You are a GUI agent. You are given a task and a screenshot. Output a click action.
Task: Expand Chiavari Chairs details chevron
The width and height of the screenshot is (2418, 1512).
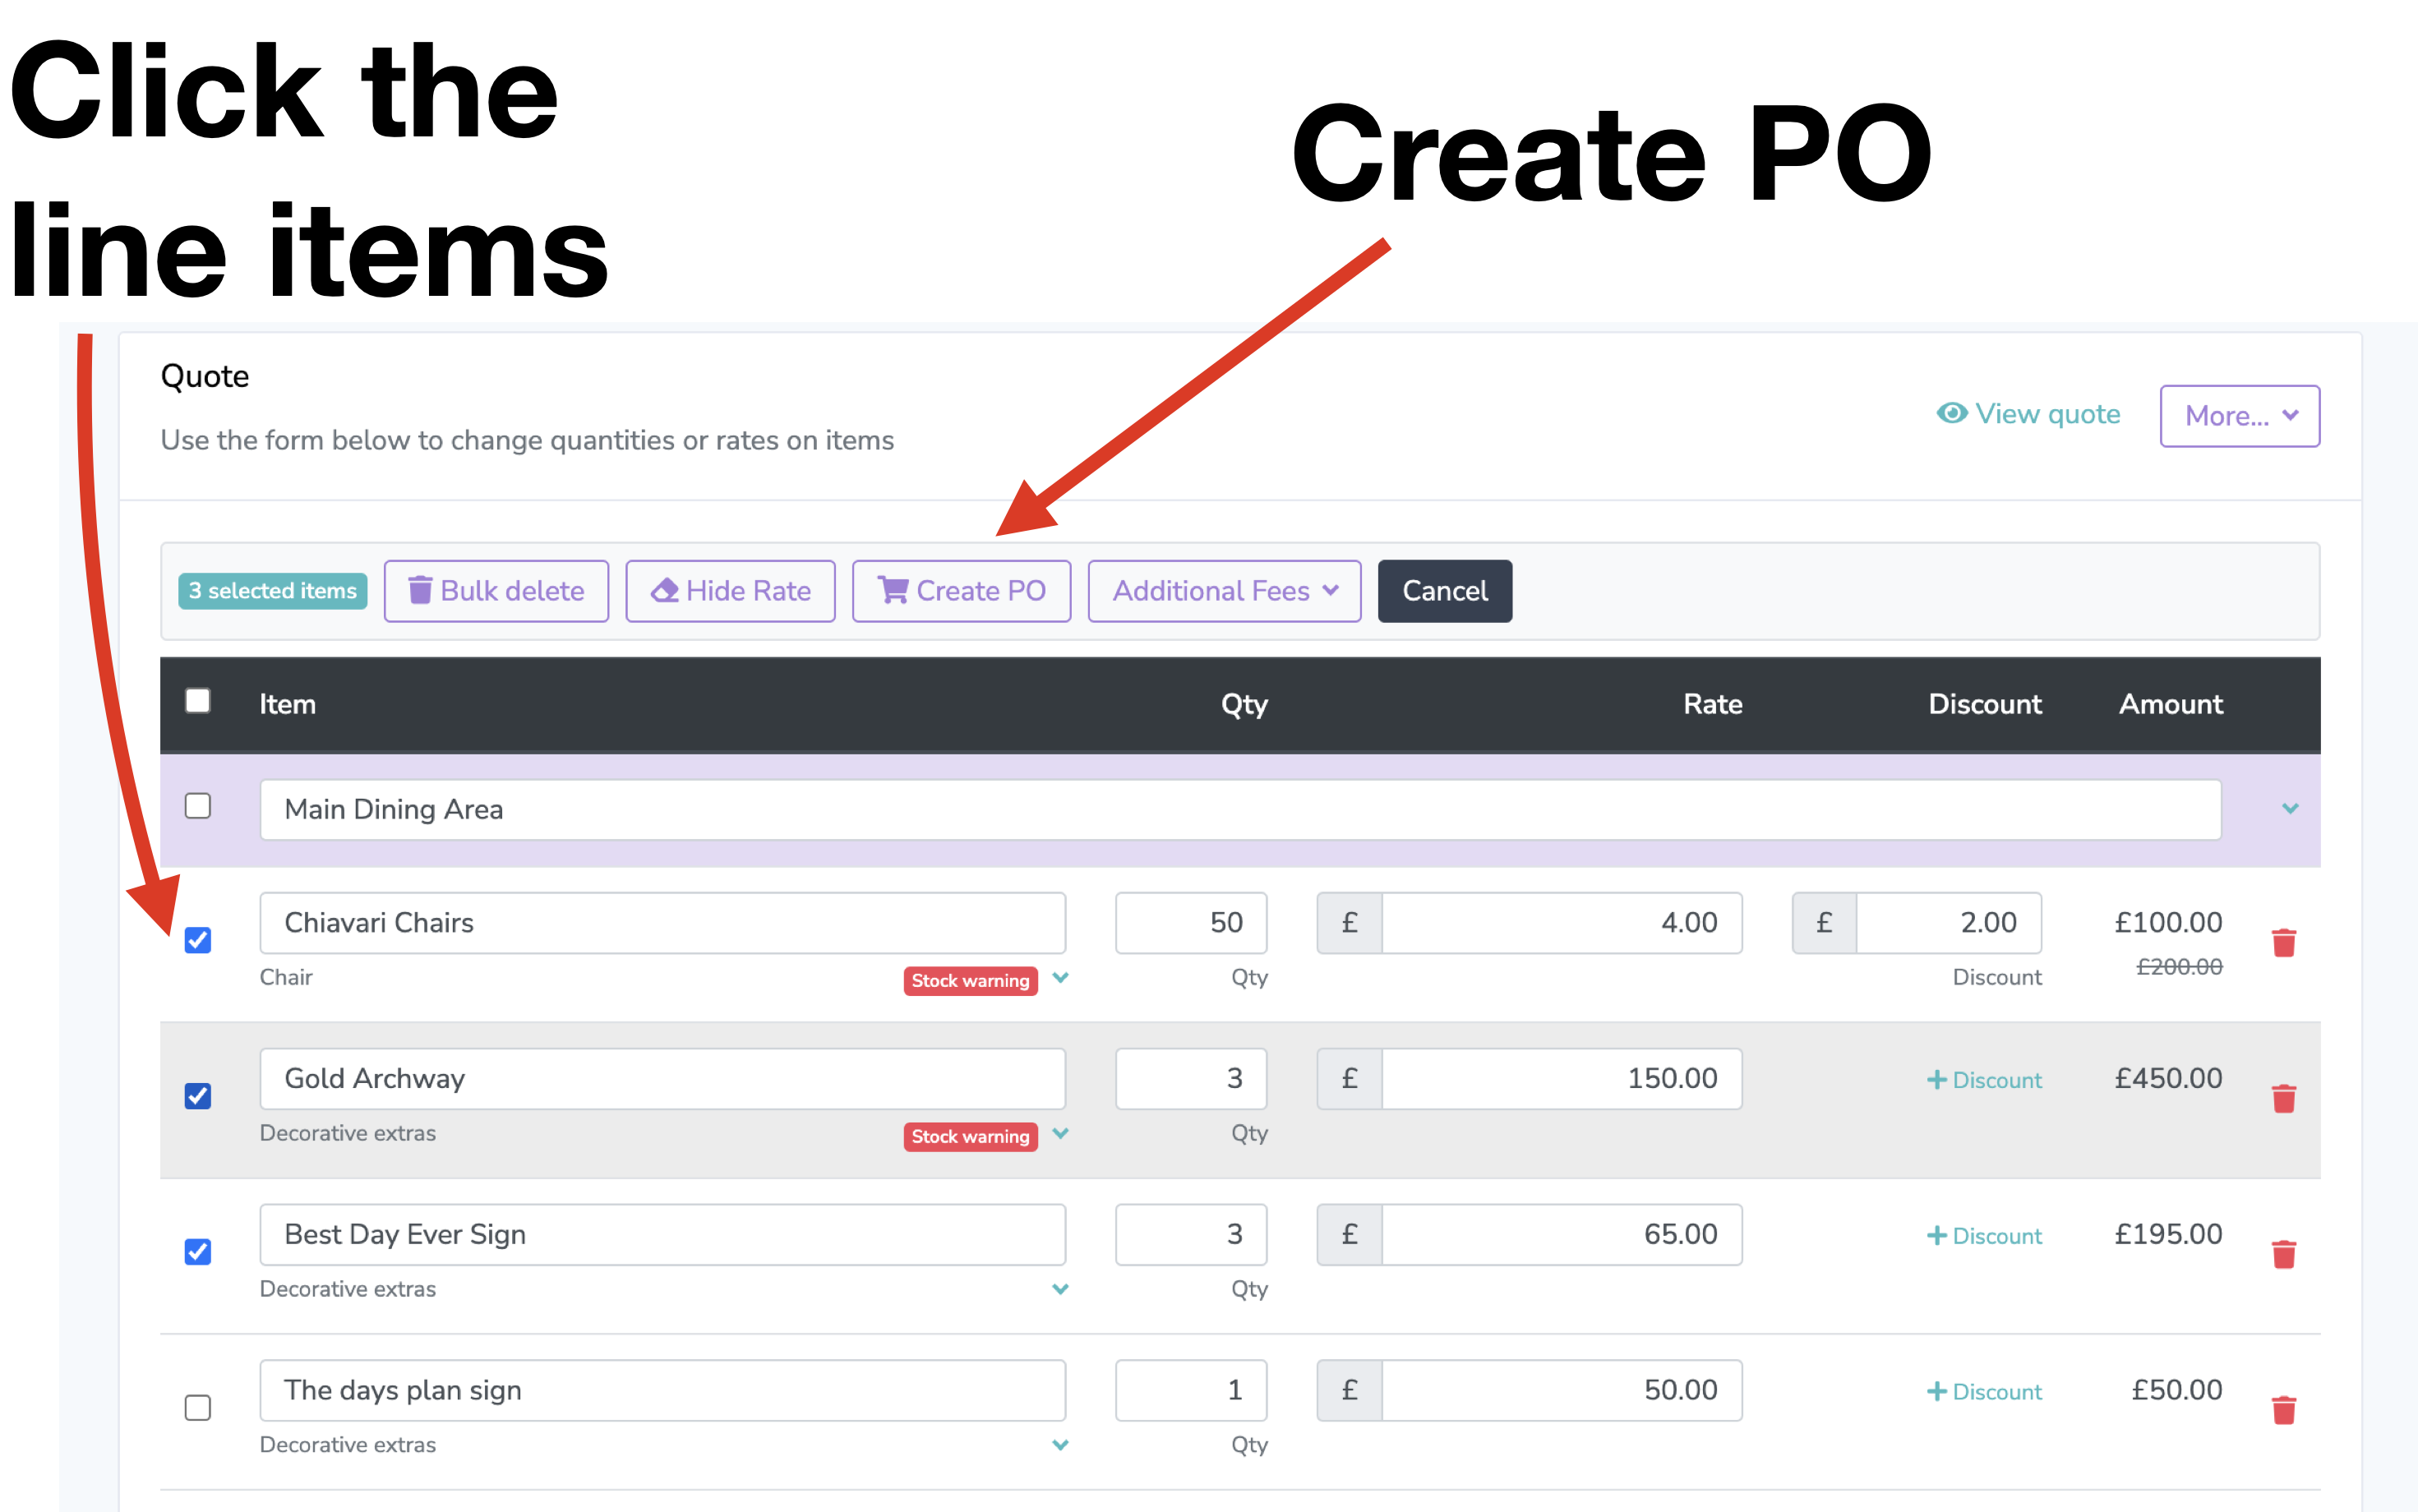click(1061, 978)
